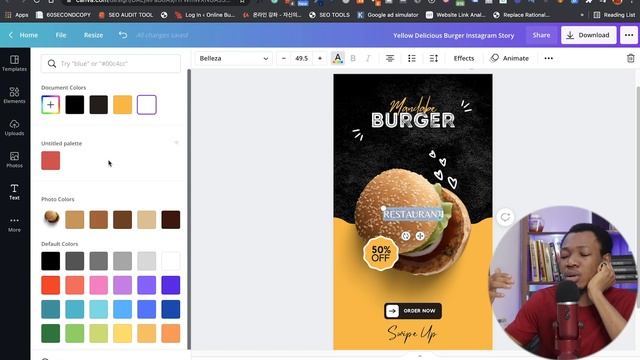Select the default bright red color
This screenshot has height=360, width=640.
[51, 285]
